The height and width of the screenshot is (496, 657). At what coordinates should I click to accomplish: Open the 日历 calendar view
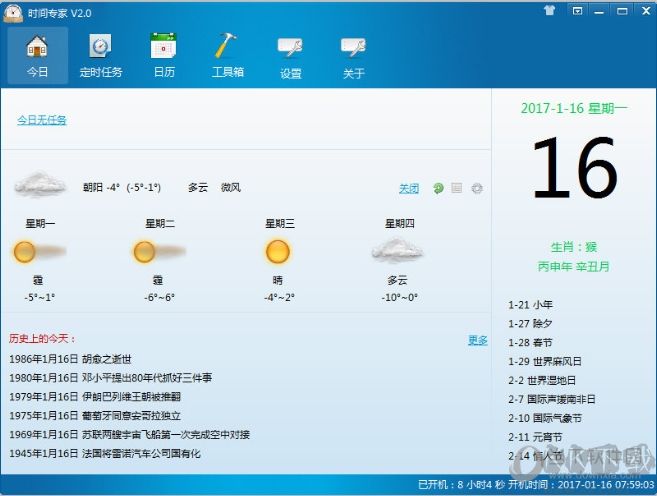click(x=163, y=55)
